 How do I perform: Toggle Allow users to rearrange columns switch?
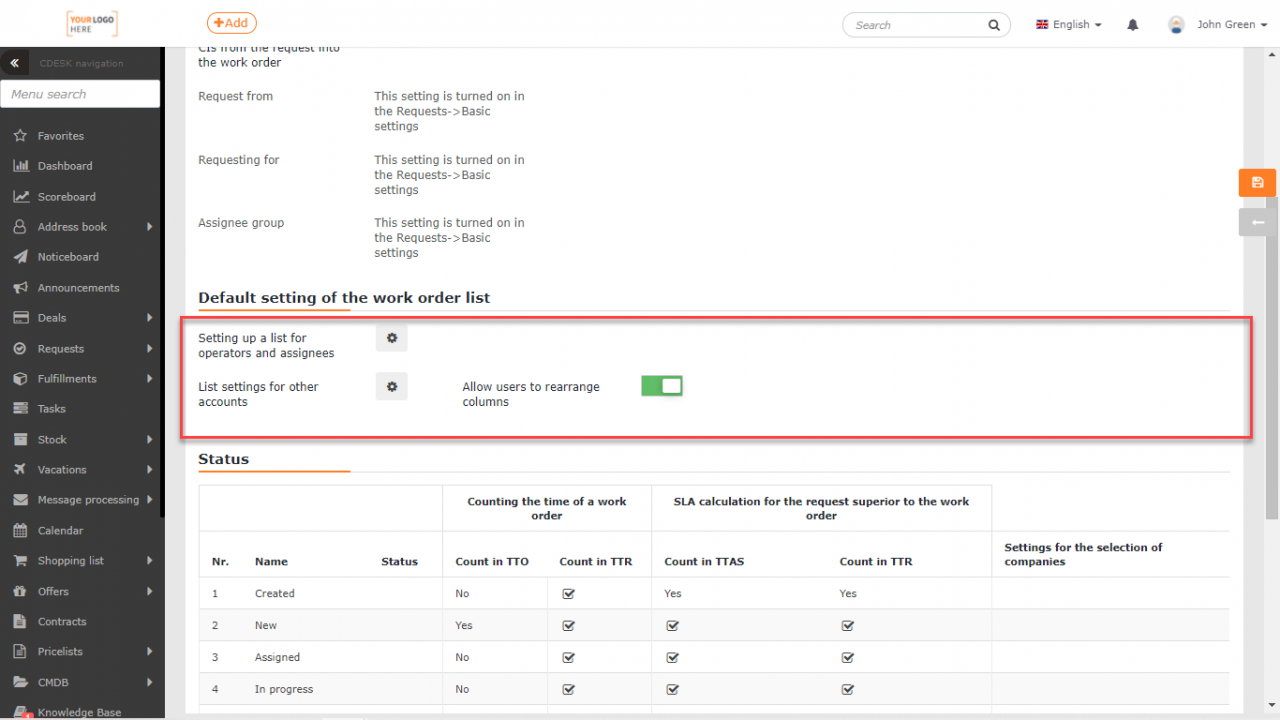point(662,386)
